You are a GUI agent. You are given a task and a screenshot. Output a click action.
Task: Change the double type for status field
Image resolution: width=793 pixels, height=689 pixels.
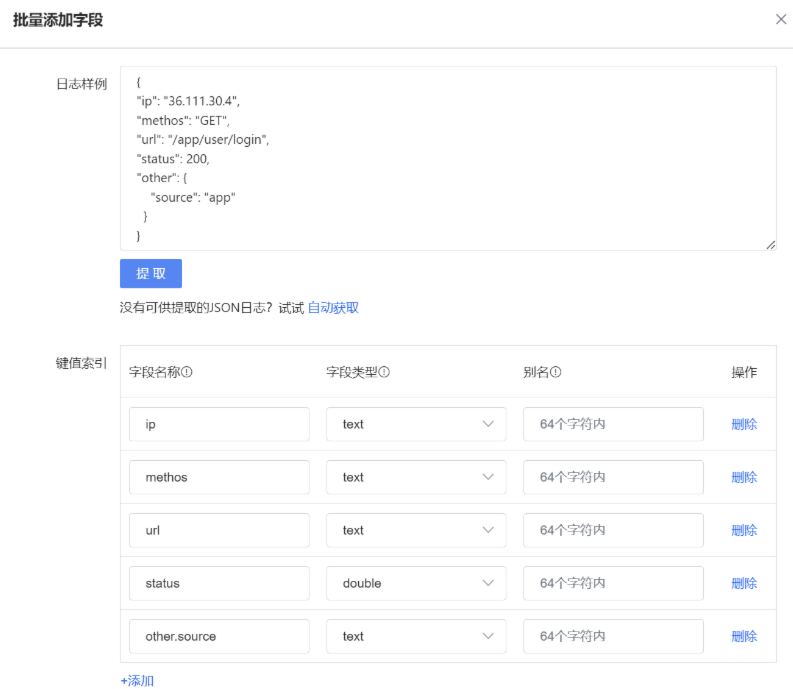[x=416, y=583]
